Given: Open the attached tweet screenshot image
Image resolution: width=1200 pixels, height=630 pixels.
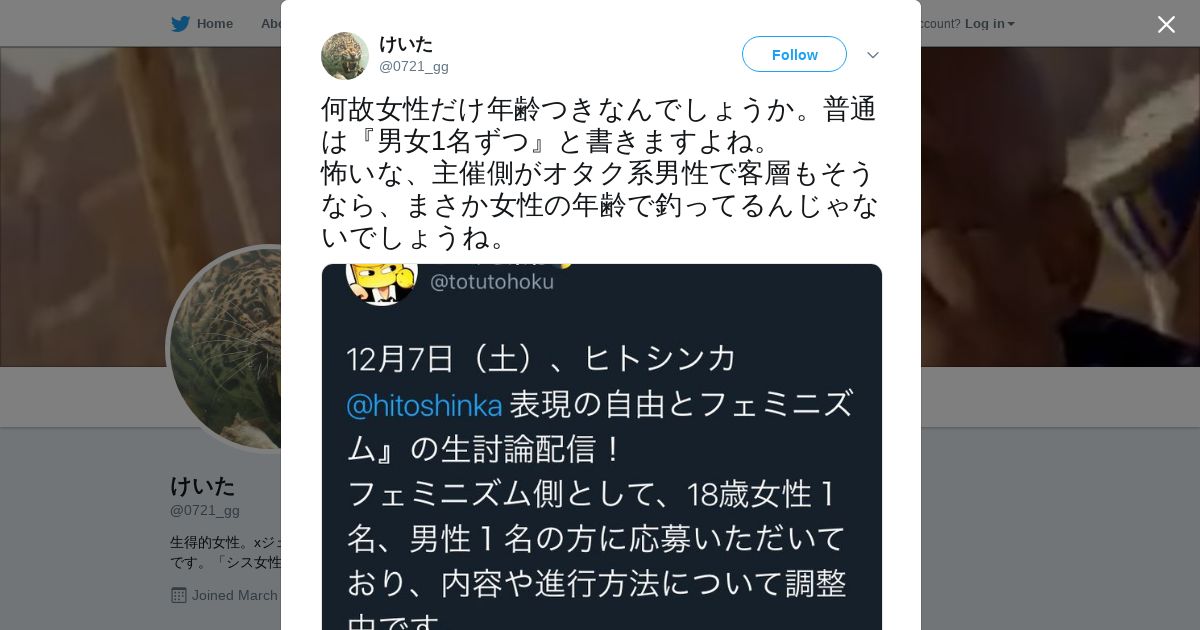Looking at the screenshot, I should [x=602, y=447].
